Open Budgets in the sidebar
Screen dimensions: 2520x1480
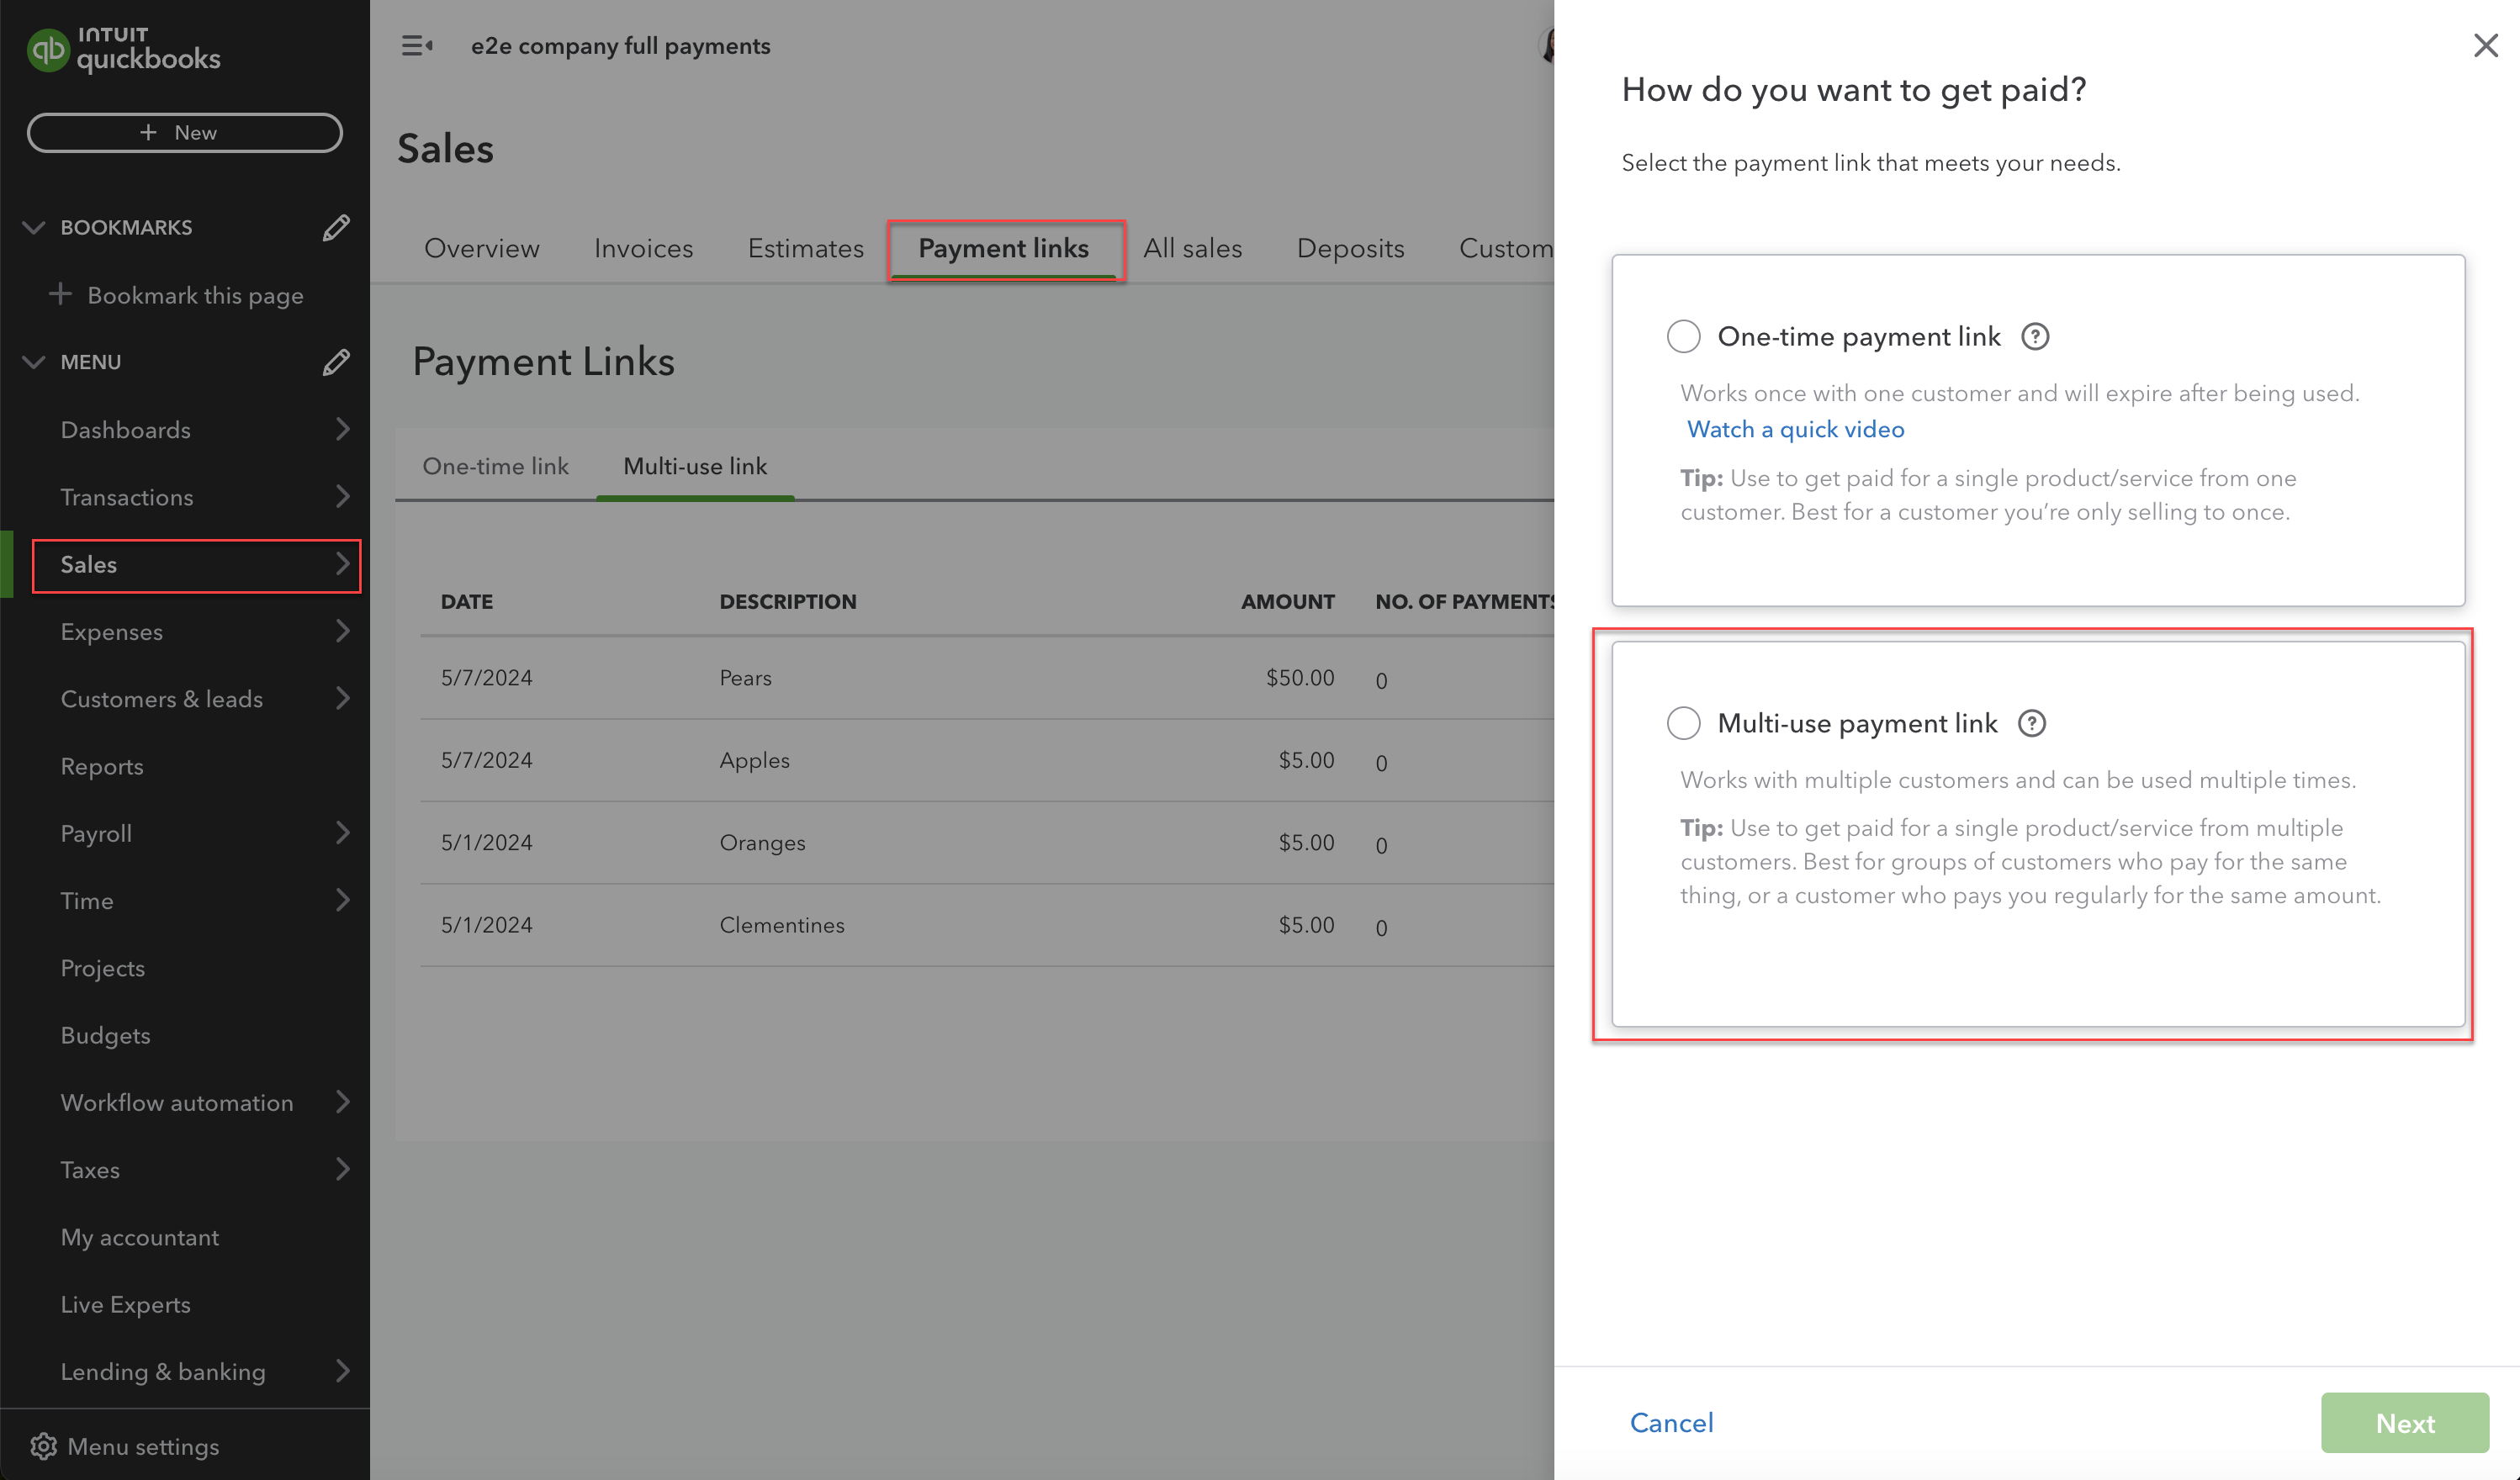pyautogui.click(x=105, y=1035)
